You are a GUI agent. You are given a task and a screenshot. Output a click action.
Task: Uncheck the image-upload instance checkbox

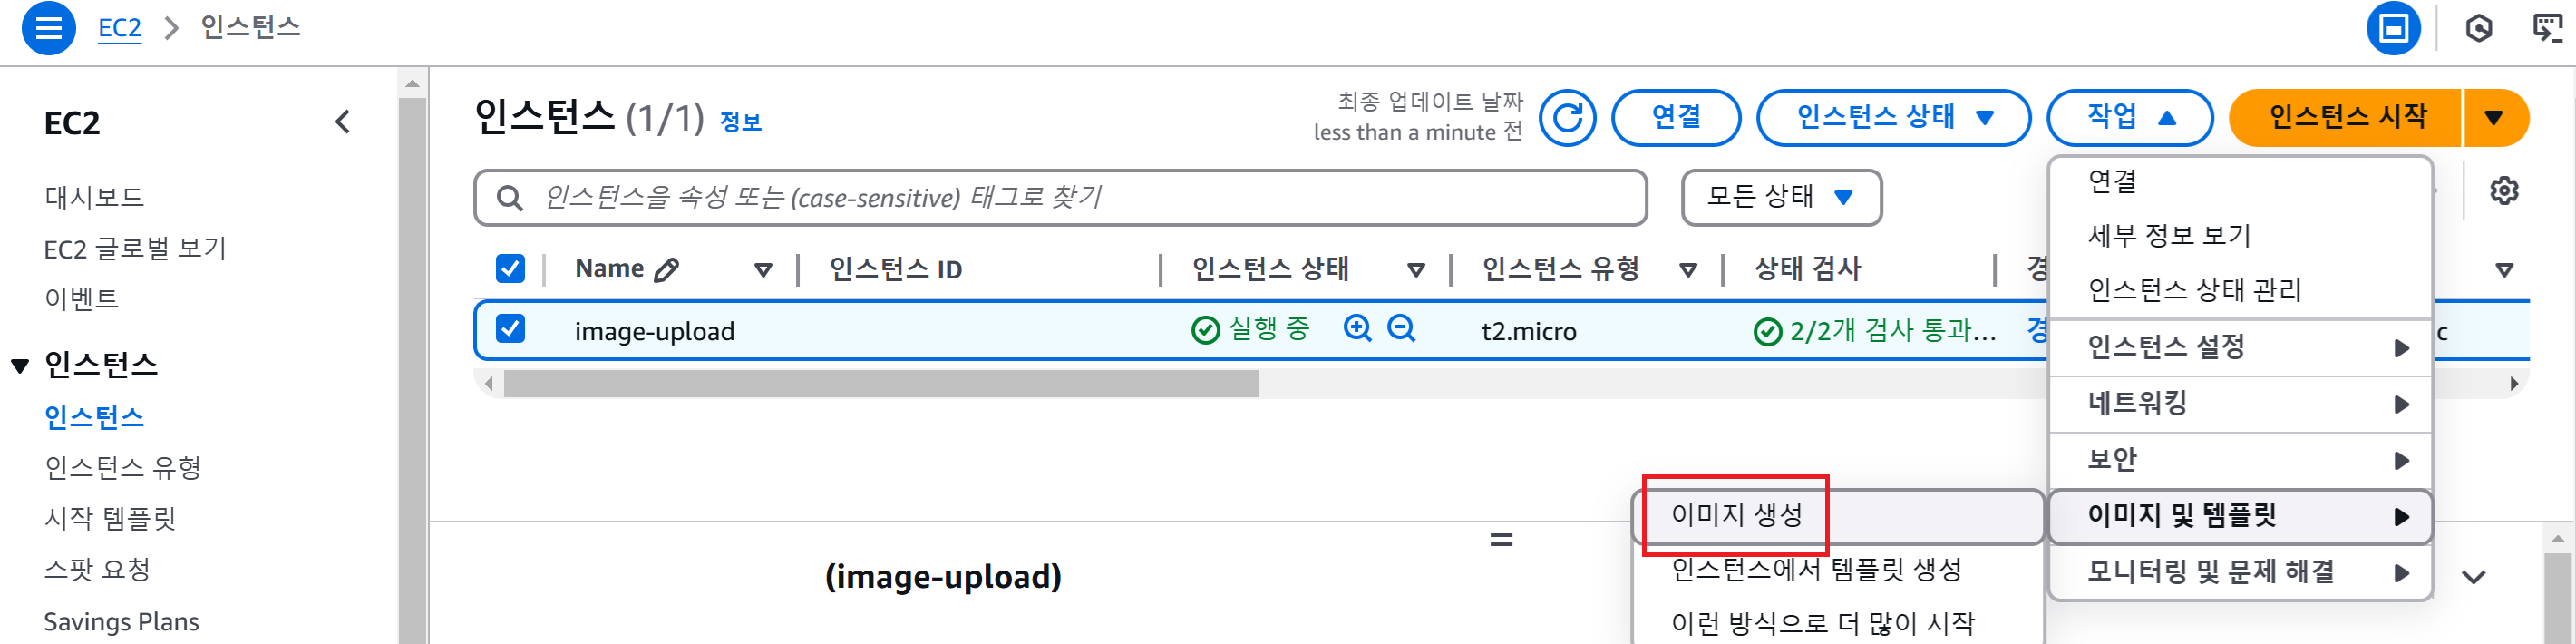510,329
